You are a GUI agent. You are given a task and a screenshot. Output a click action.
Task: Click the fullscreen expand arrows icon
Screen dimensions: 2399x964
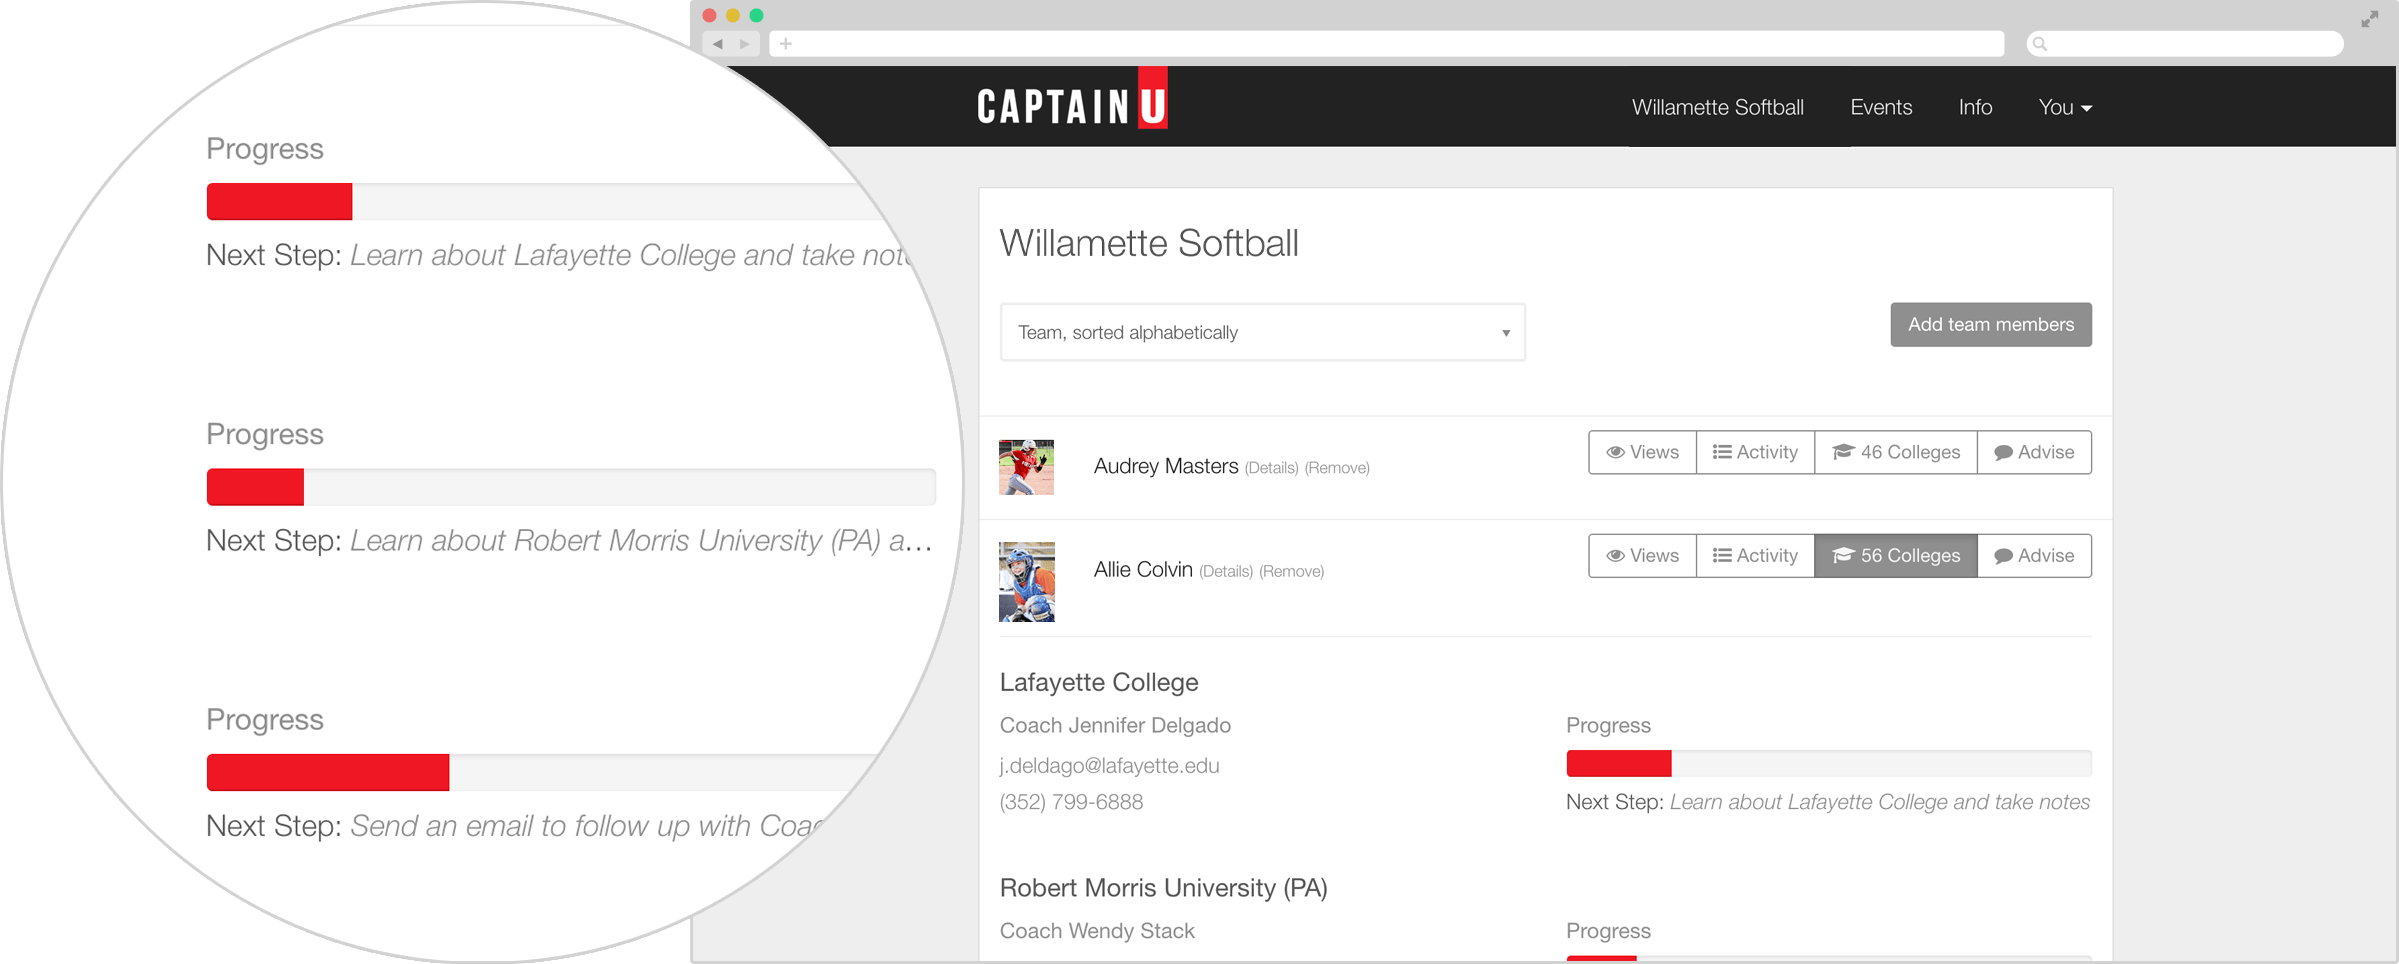pos(2369,19)
